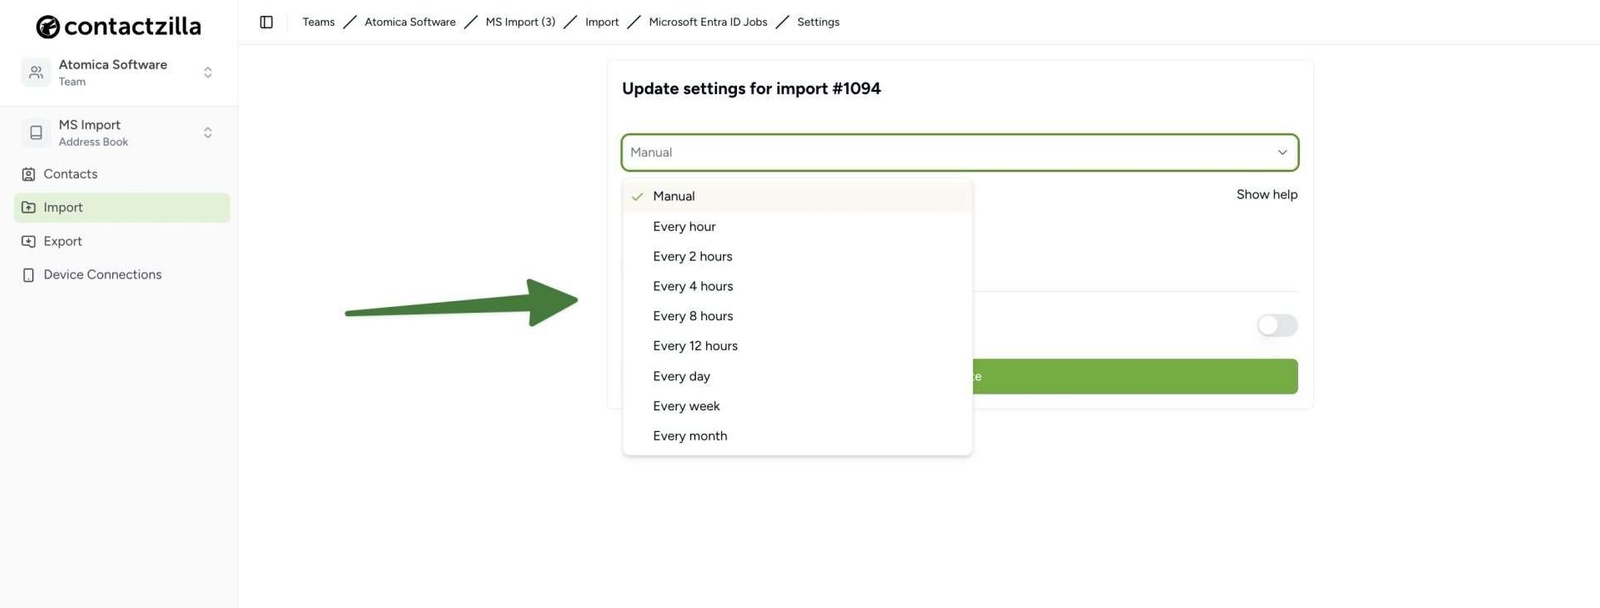Viewport: 1600px width, 608px height.
Task: Click the Settings breadcrumb
Action: [818, 22]
